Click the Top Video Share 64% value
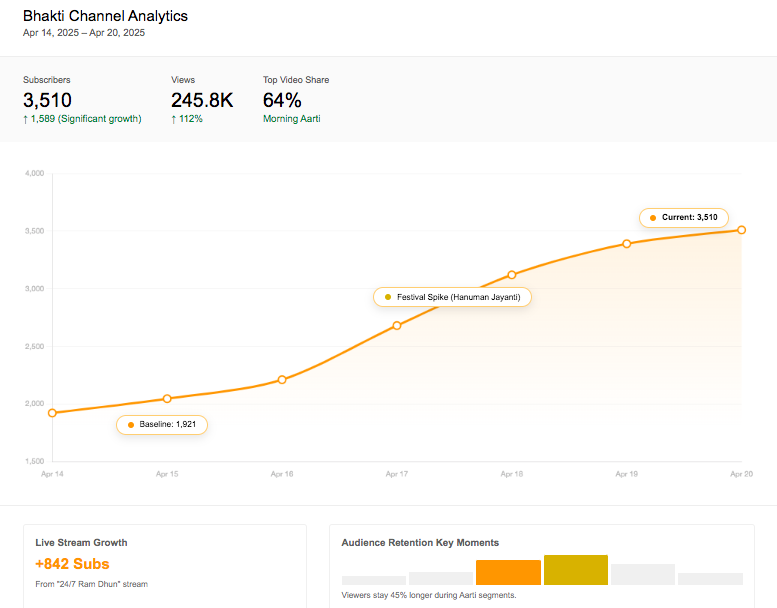777x608 pixels. 282,100
